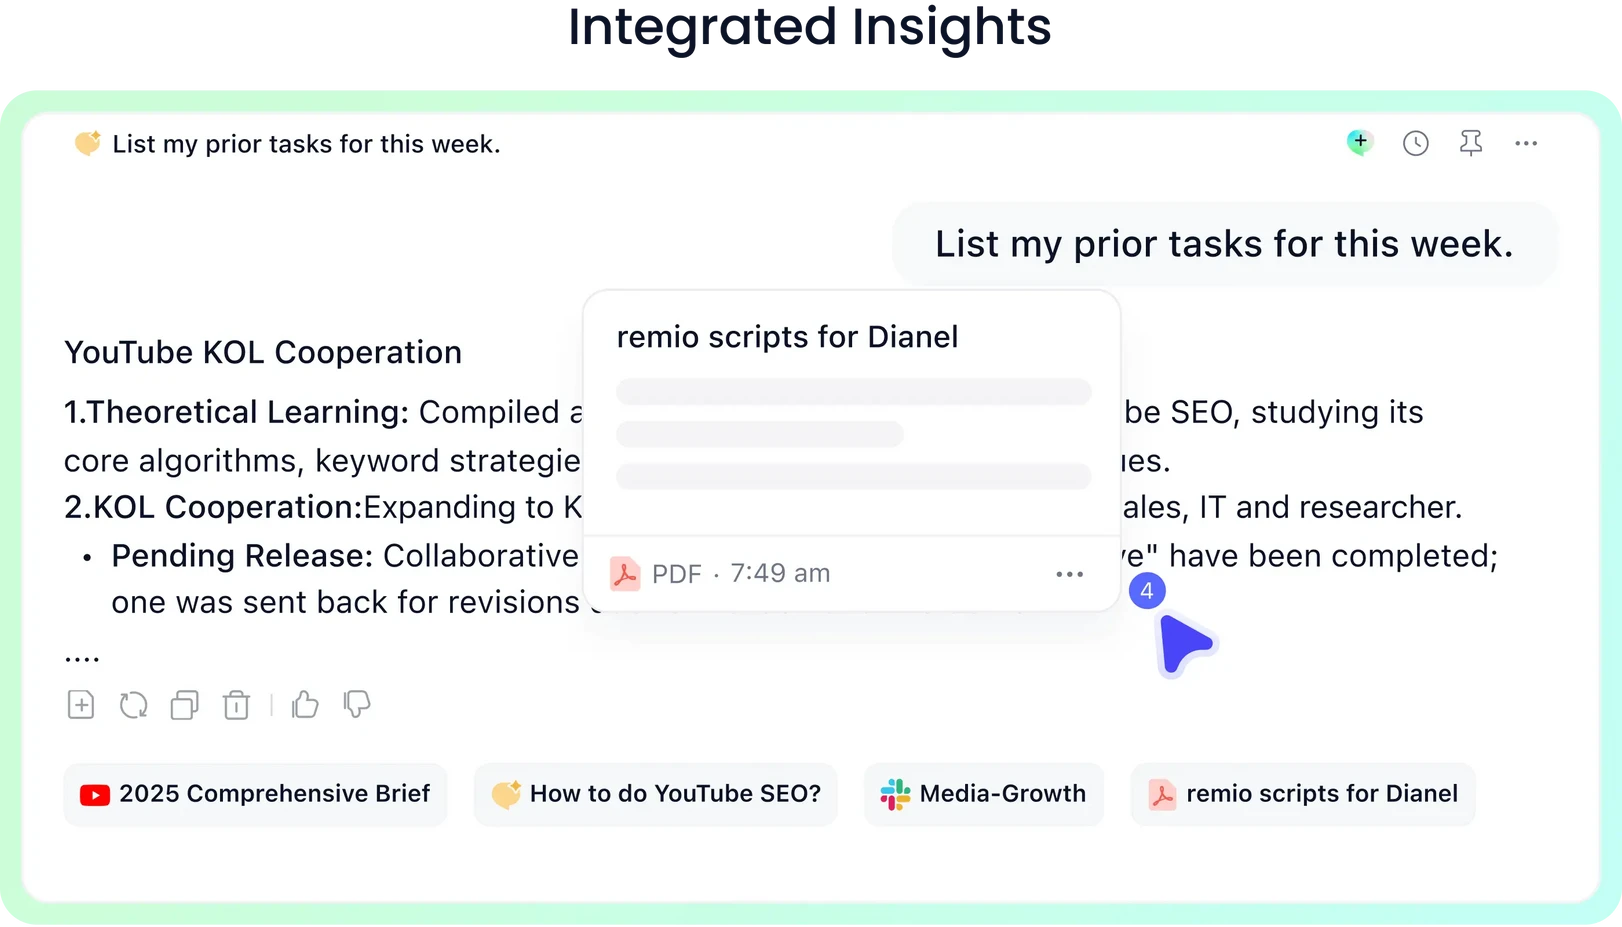
Task: Click the citation badge numbered 4
Action: (x=1147, y=591)
